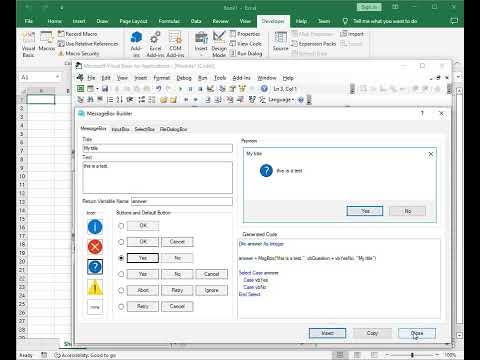Select the blue information icon
Viewport: 480px width, 360px height.
[95, 227]
